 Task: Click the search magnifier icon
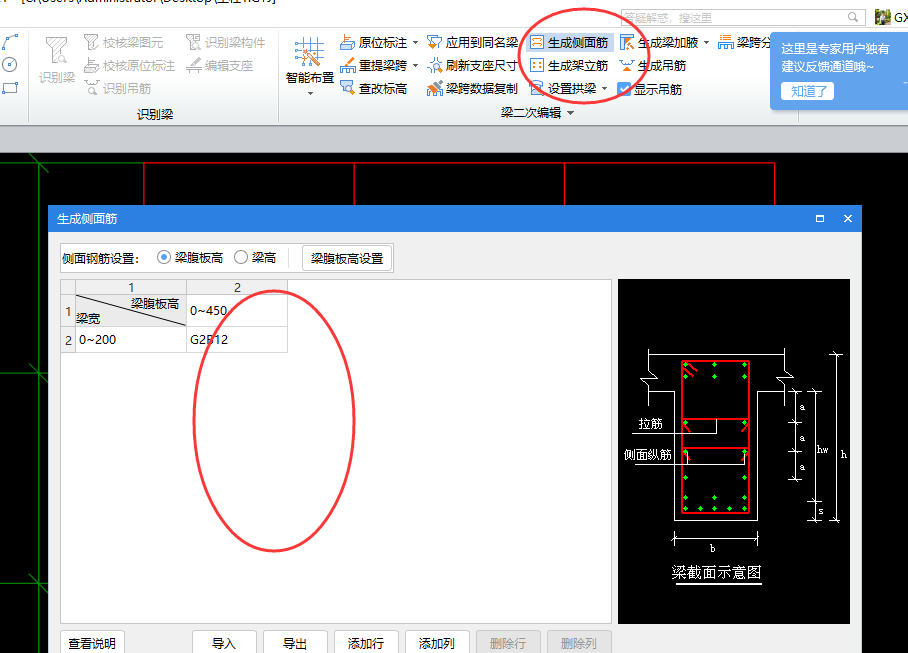[853, 17]
